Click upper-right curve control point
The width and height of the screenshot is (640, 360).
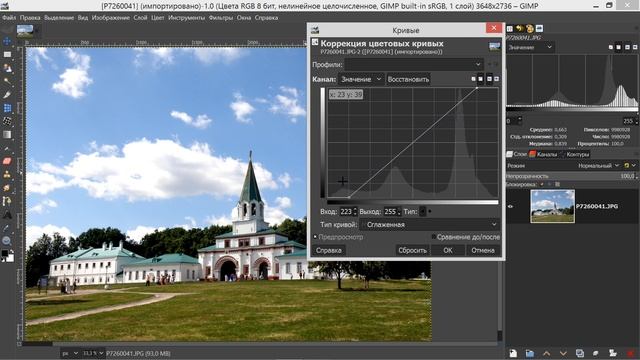coord(477,88)
